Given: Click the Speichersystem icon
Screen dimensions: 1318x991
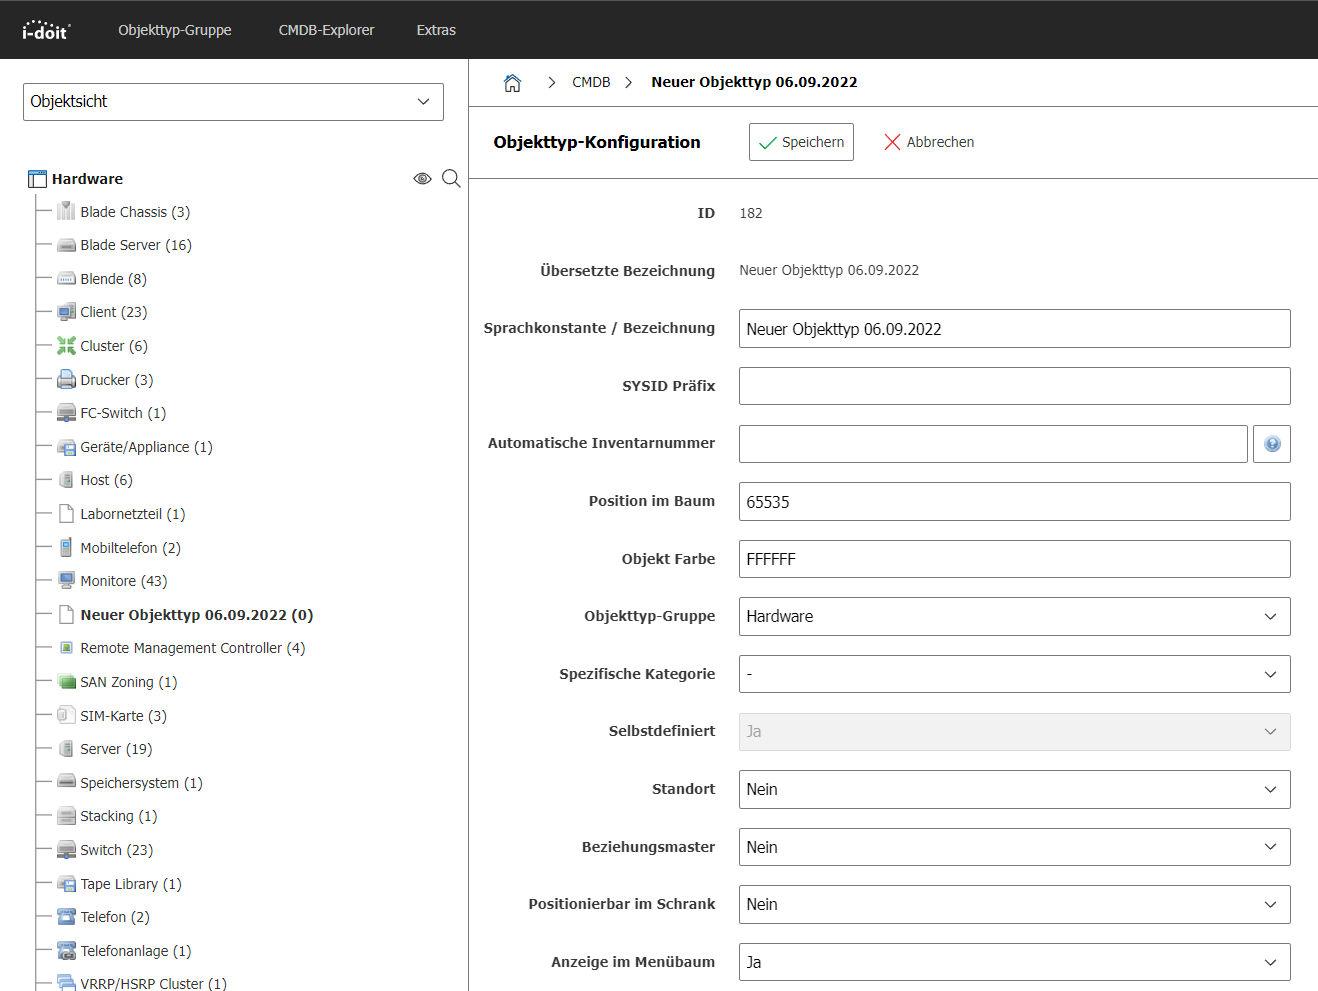Looking at the screenshot, I should coord(66,782).
